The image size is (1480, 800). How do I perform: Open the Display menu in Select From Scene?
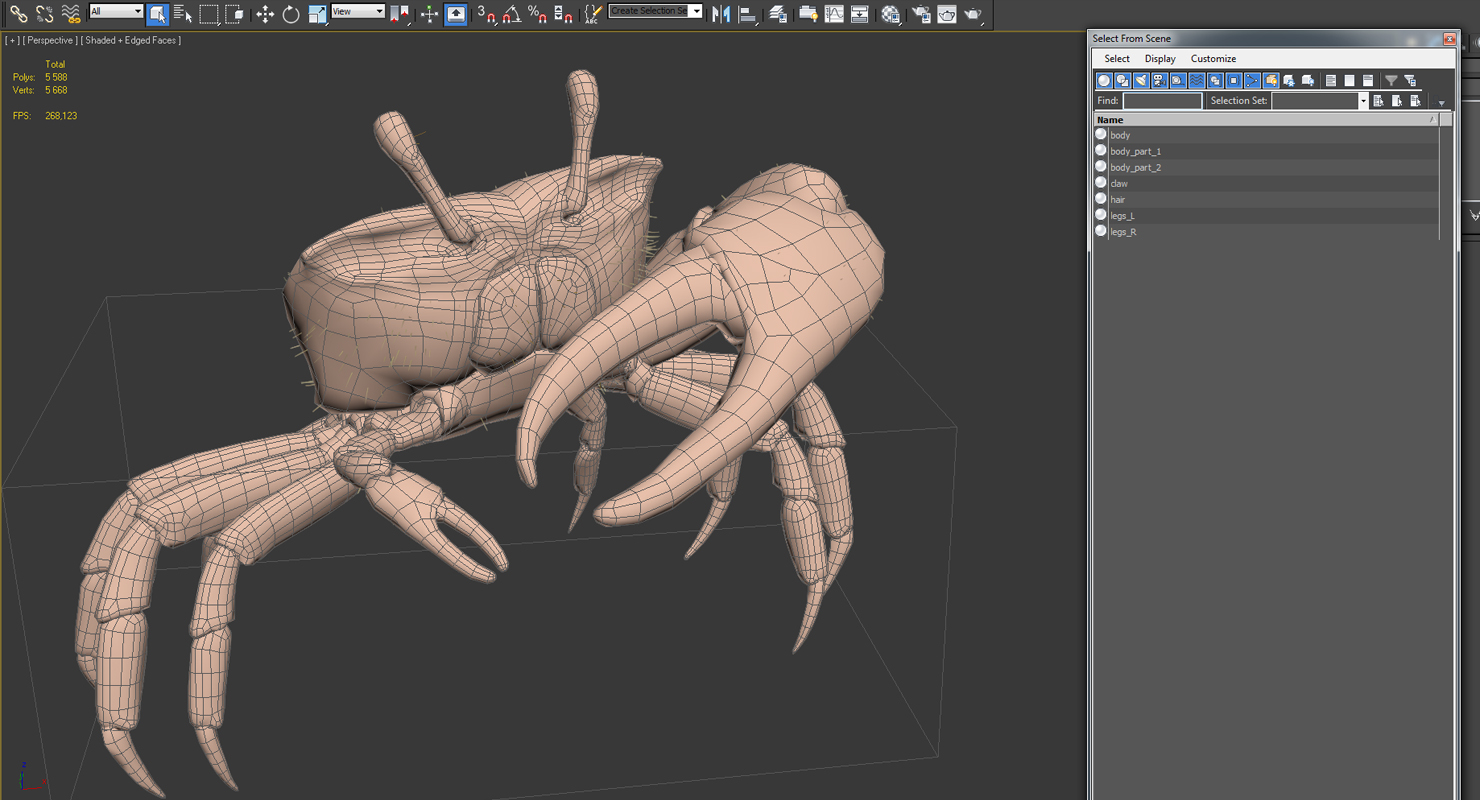coord(1160,59)
